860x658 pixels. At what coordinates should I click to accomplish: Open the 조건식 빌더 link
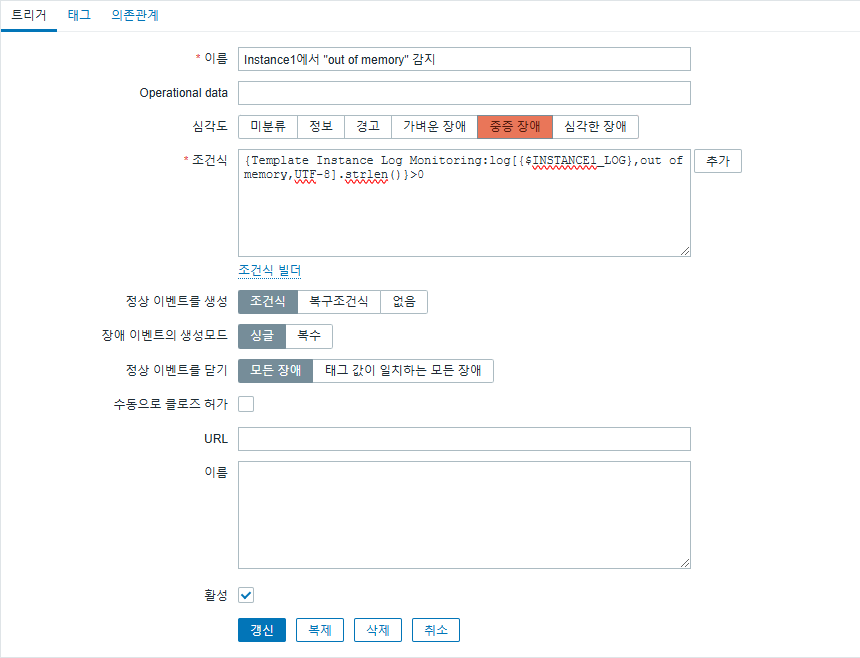point(269,270)
